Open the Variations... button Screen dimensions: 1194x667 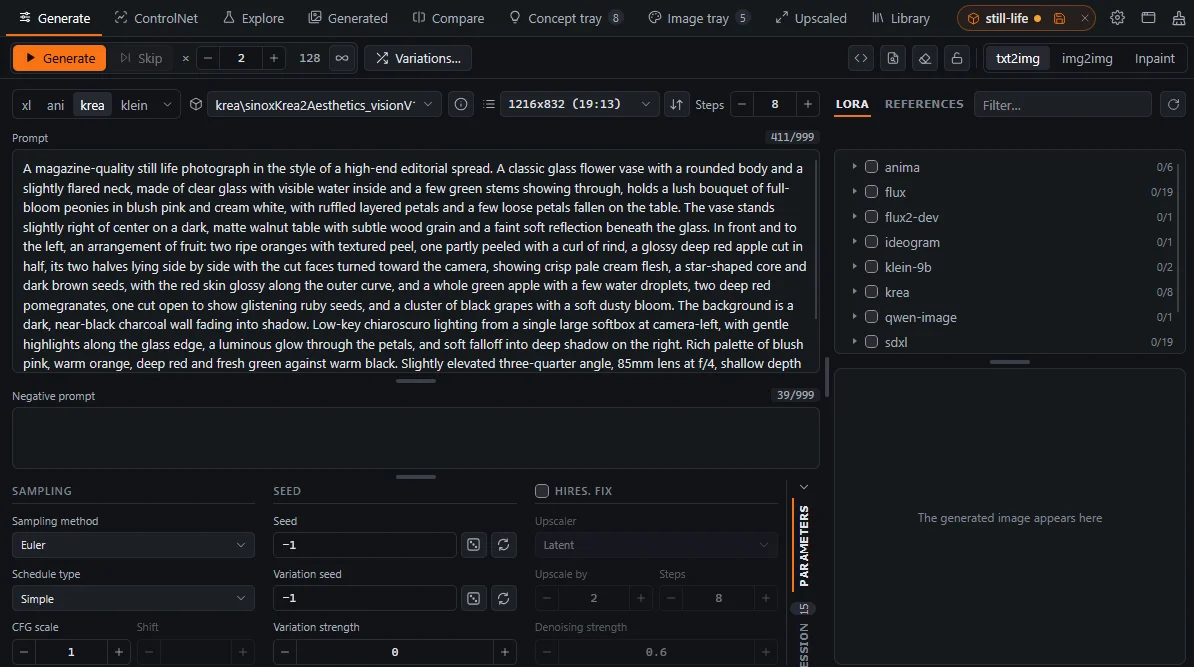point(418,58)
